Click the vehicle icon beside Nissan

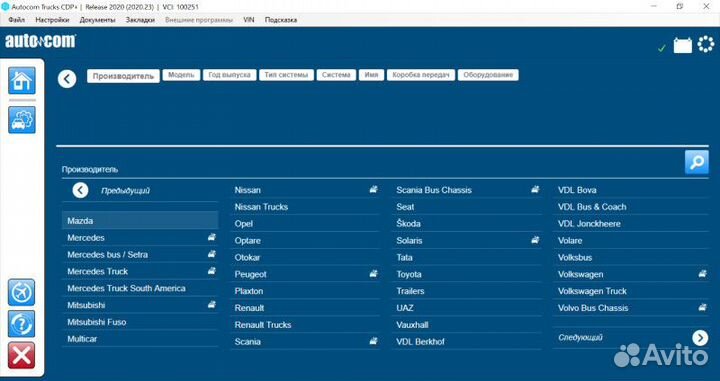pos(373,189)
